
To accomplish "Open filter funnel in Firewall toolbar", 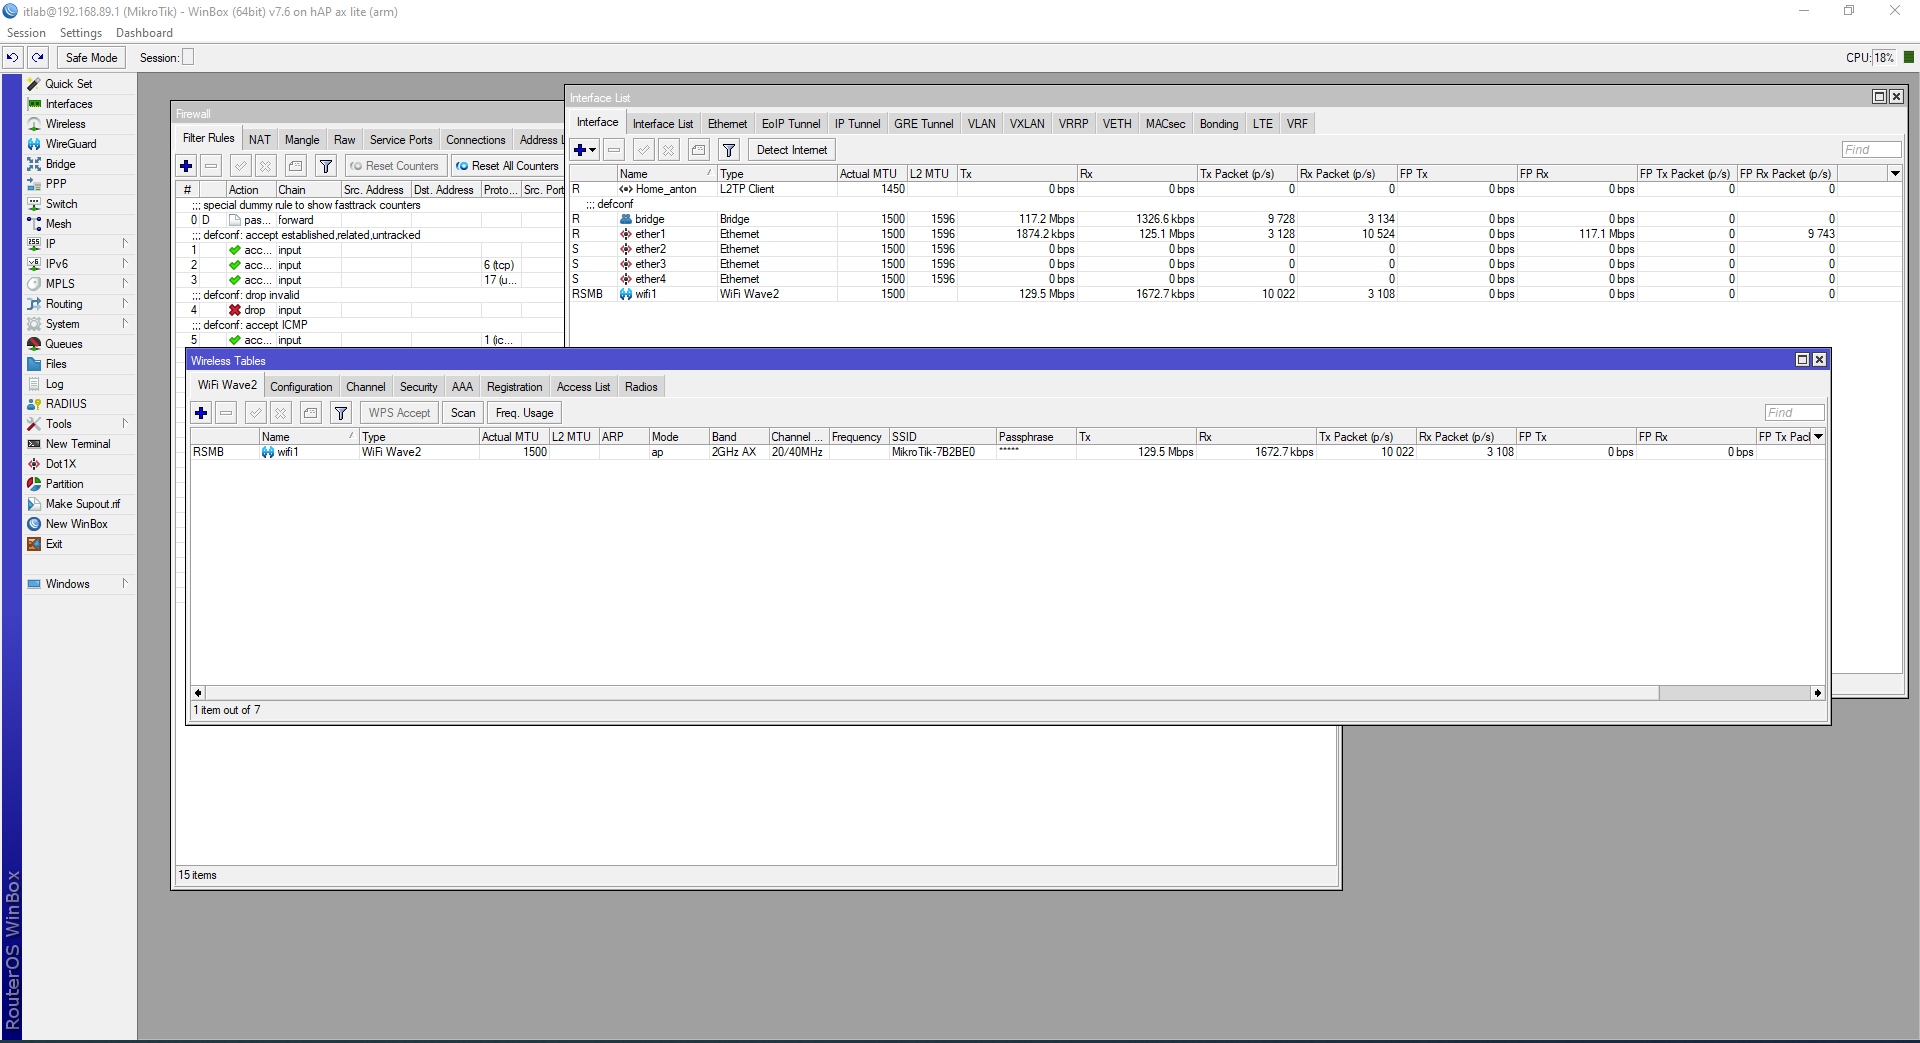I will [x=326, y=166].
